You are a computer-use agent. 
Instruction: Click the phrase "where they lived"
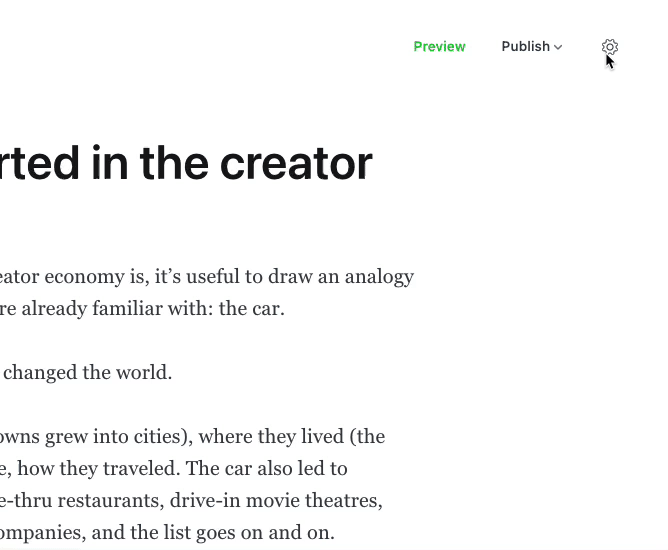tap(269, 436)
